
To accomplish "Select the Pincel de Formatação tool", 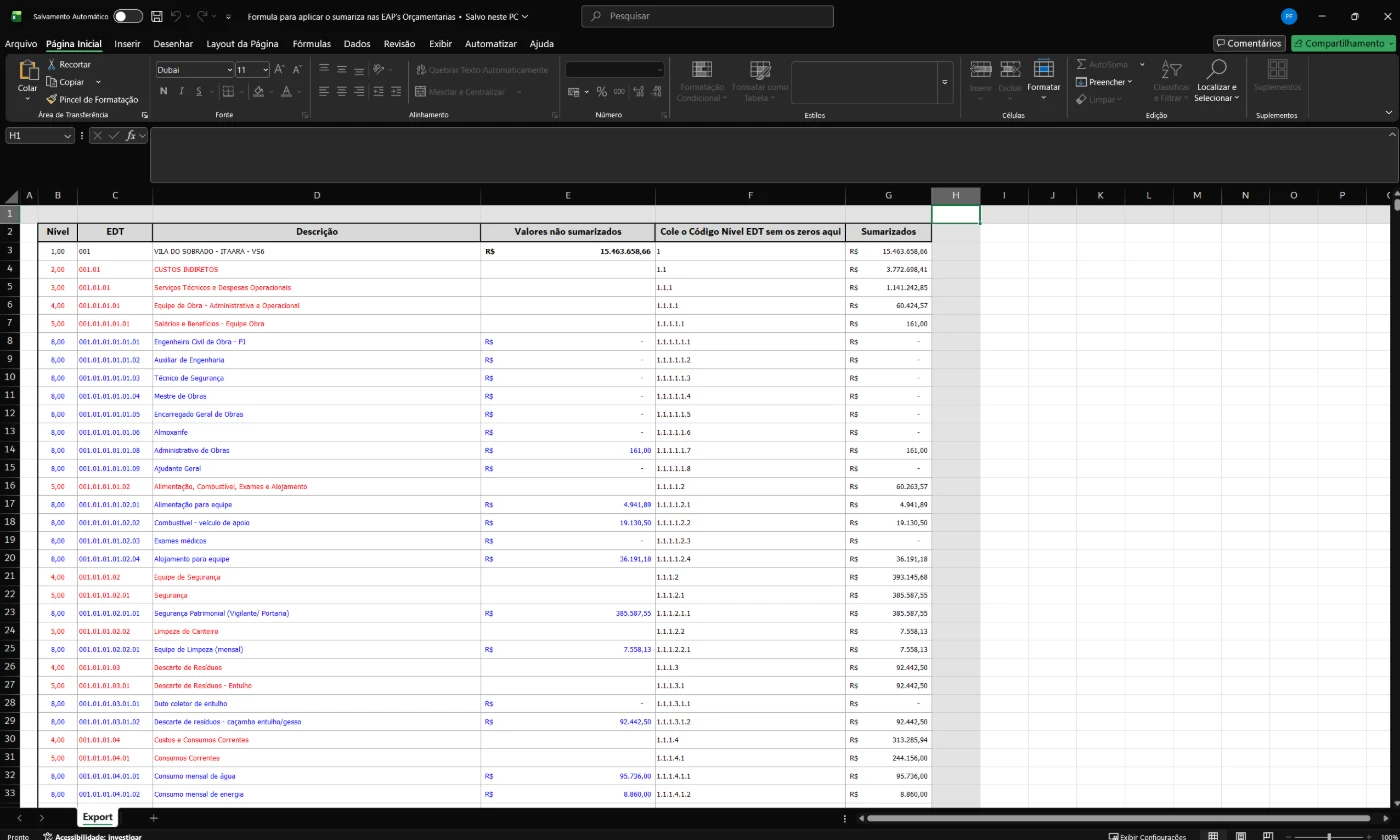I will tap(52, 99).
